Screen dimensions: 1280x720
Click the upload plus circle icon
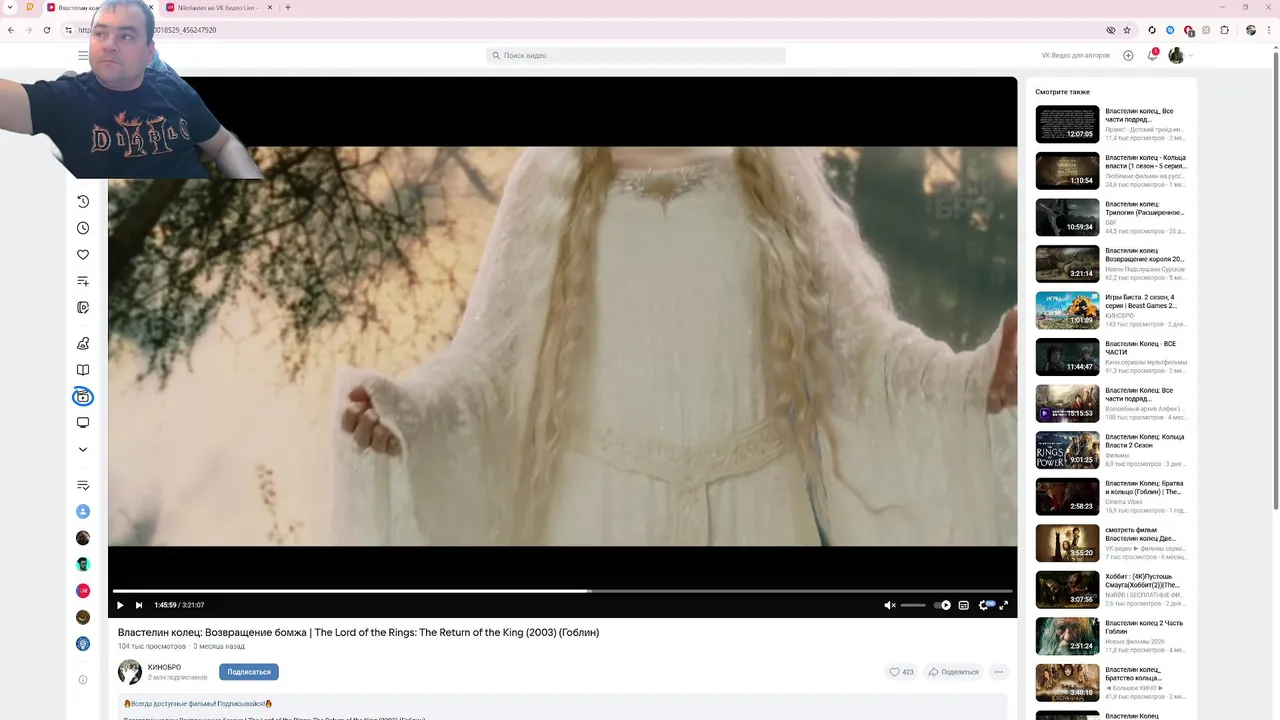1128,56
